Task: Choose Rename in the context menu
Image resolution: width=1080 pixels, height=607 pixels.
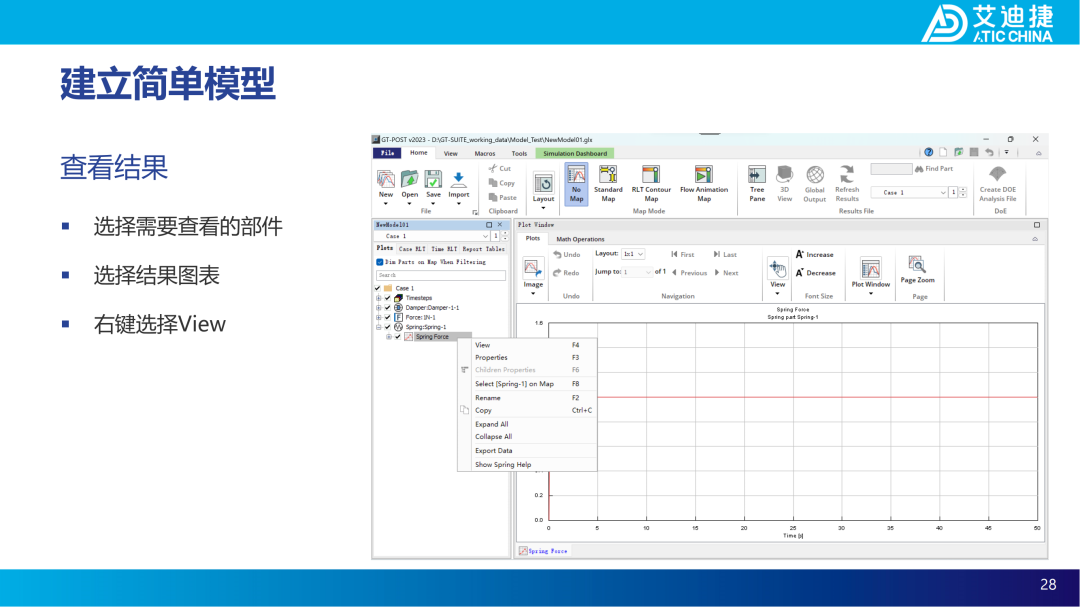Action: pyautogui.click(x=528, y=398)
